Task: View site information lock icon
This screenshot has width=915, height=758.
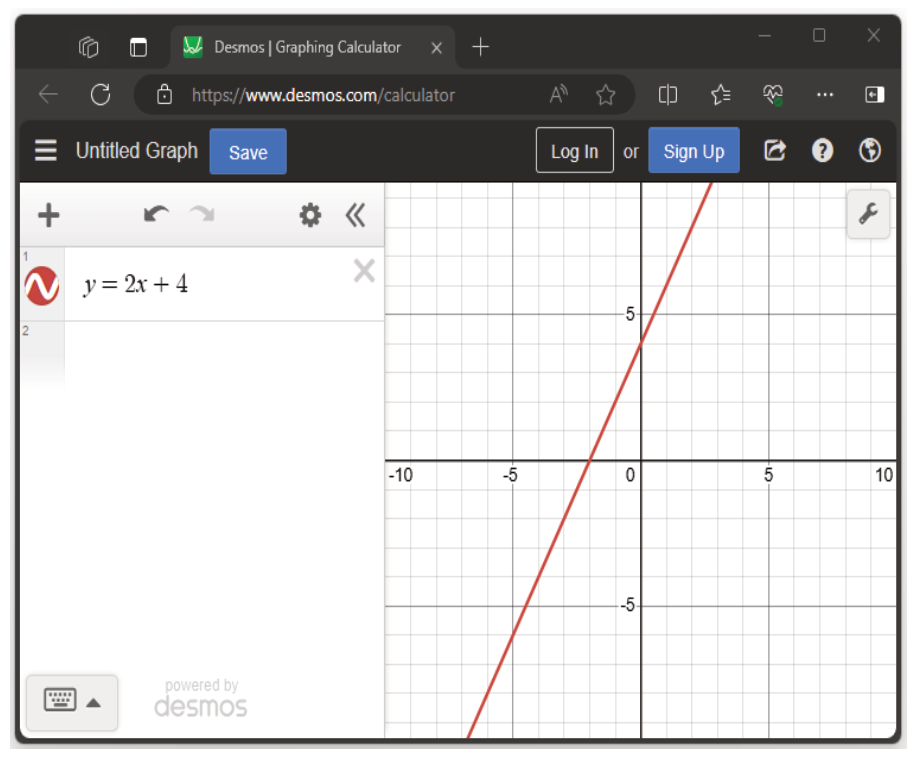Action: click(165, 94)
